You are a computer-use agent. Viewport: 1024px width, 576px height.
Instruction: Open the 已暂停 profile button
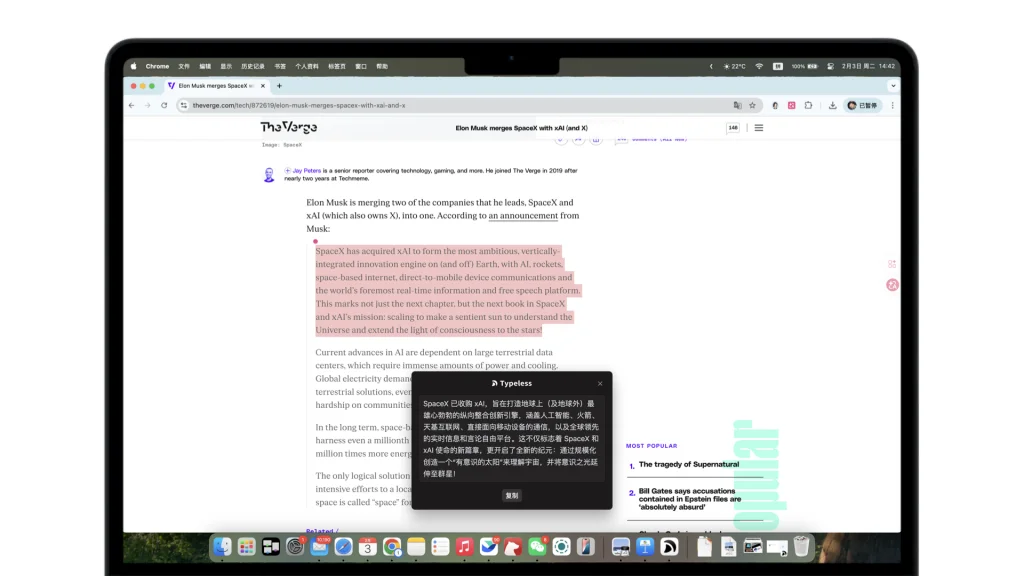tap(862, 105)
